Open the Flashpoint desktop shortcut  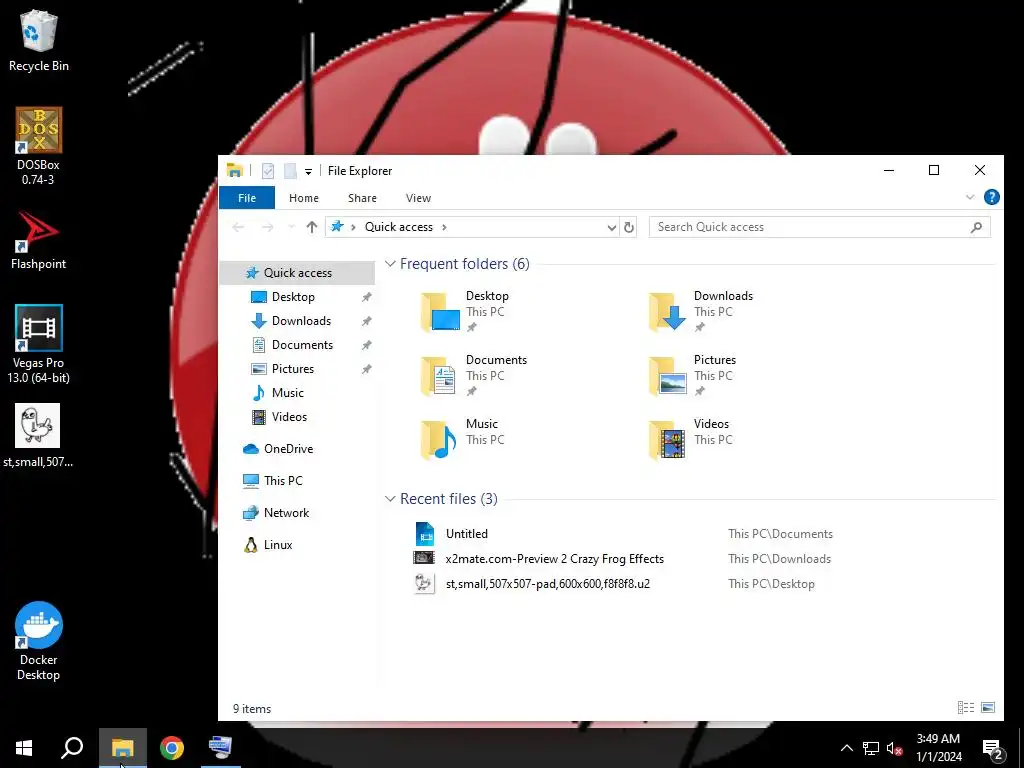38,240
